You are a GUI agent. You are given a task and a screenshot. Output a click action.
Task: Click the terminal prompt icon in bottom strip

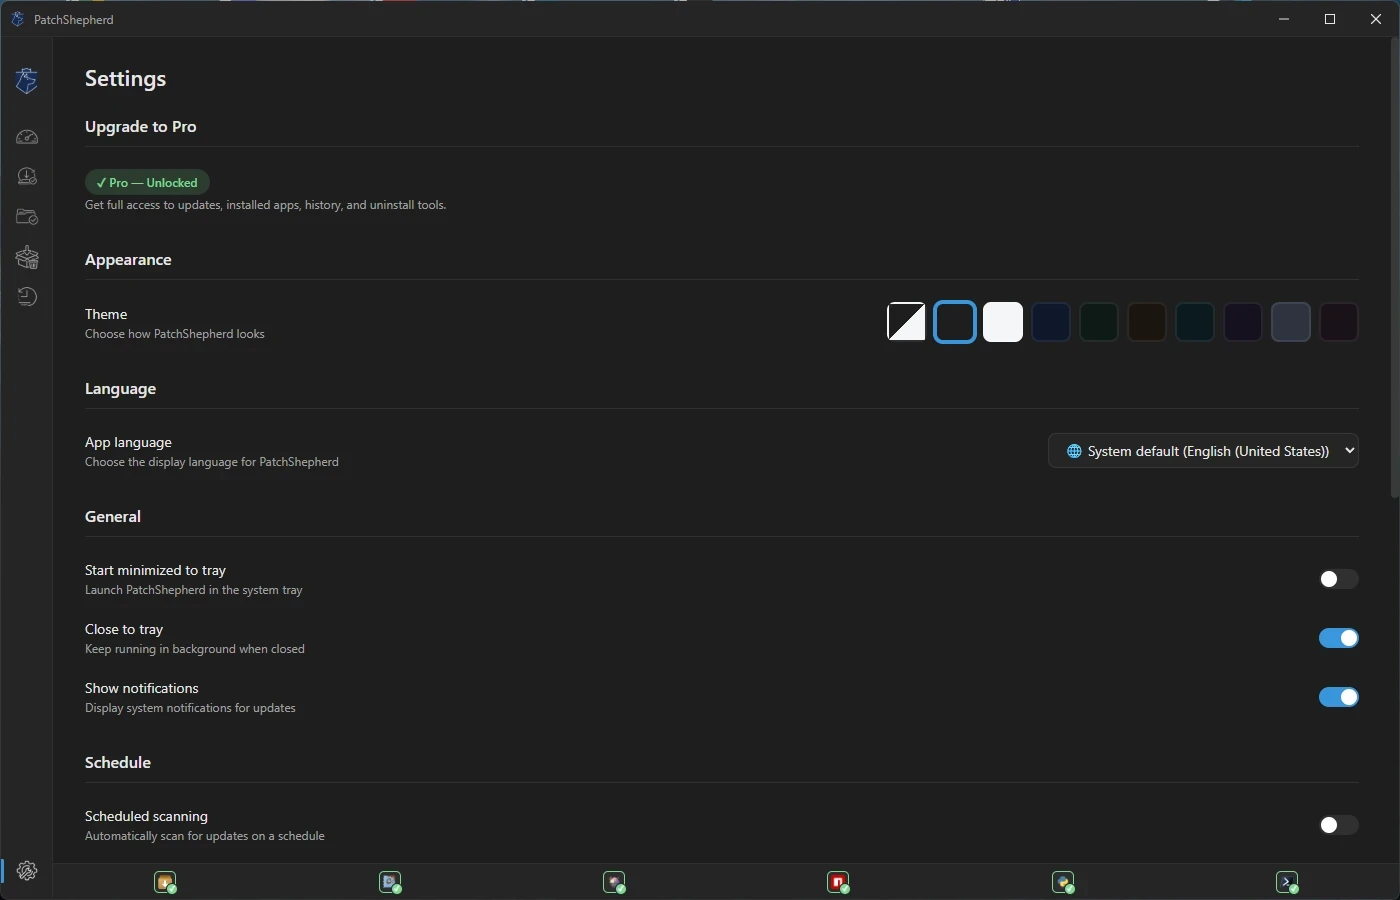tap(1287, 882)
